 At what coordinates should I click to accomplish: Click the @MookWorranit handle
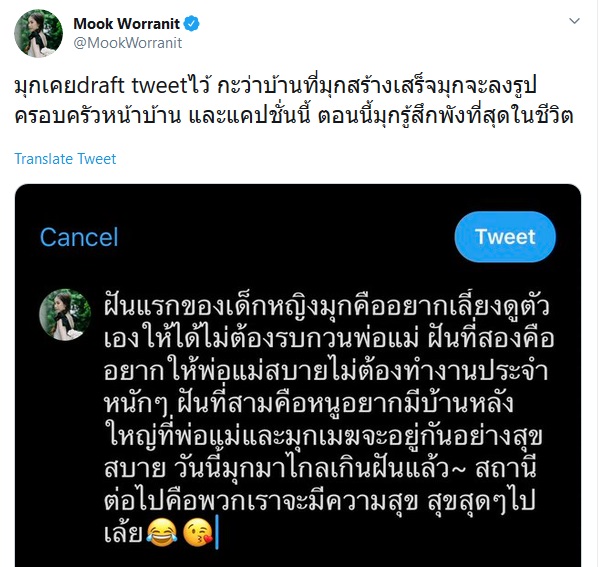(x=127, y=43)
